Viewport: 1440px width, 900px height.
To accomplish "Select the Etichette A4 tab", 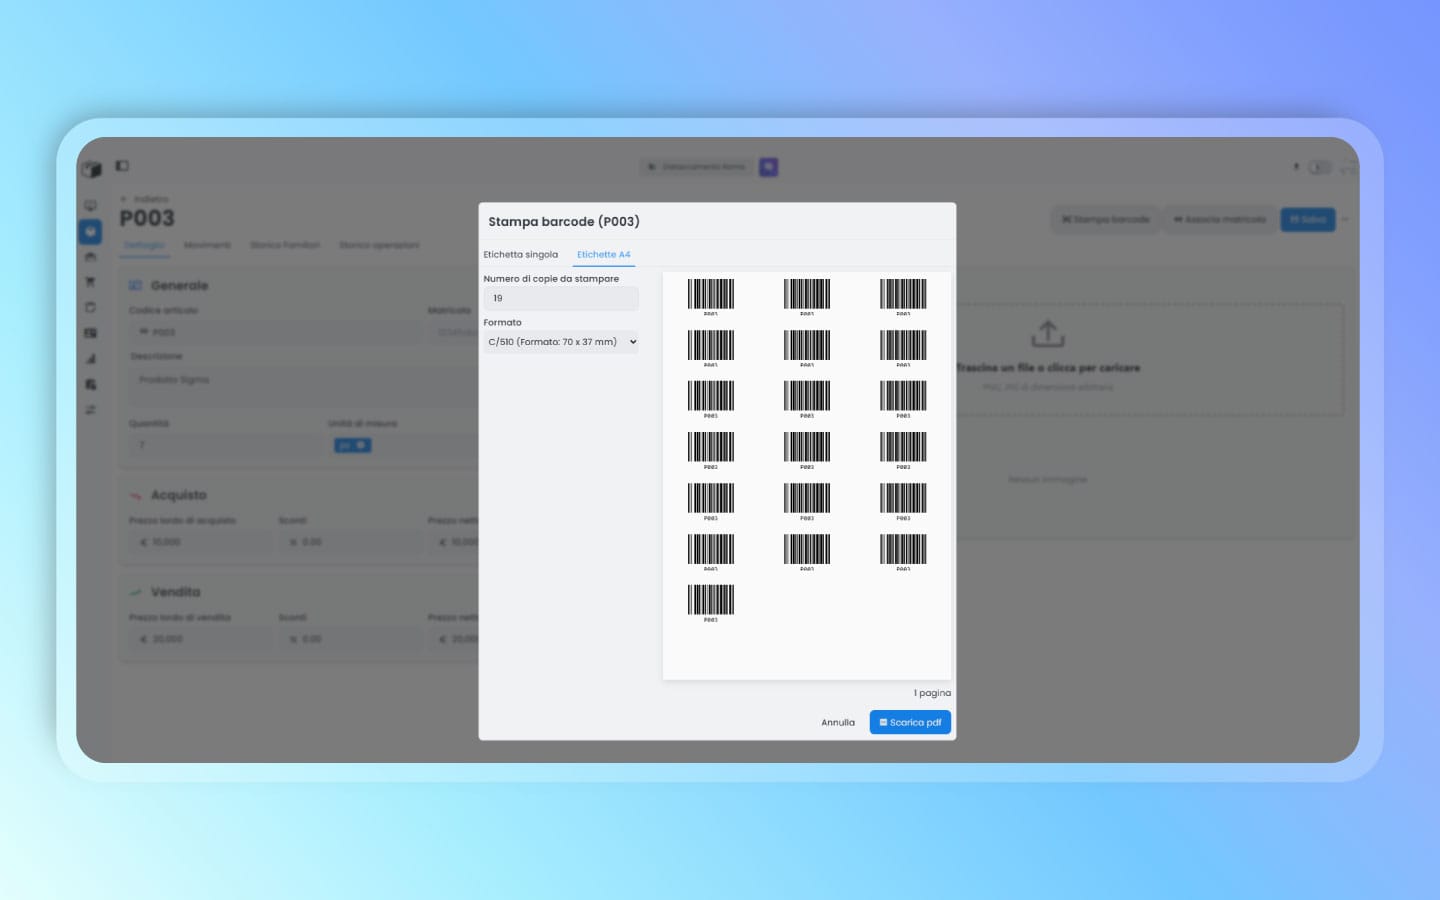I will click(604, 255).
